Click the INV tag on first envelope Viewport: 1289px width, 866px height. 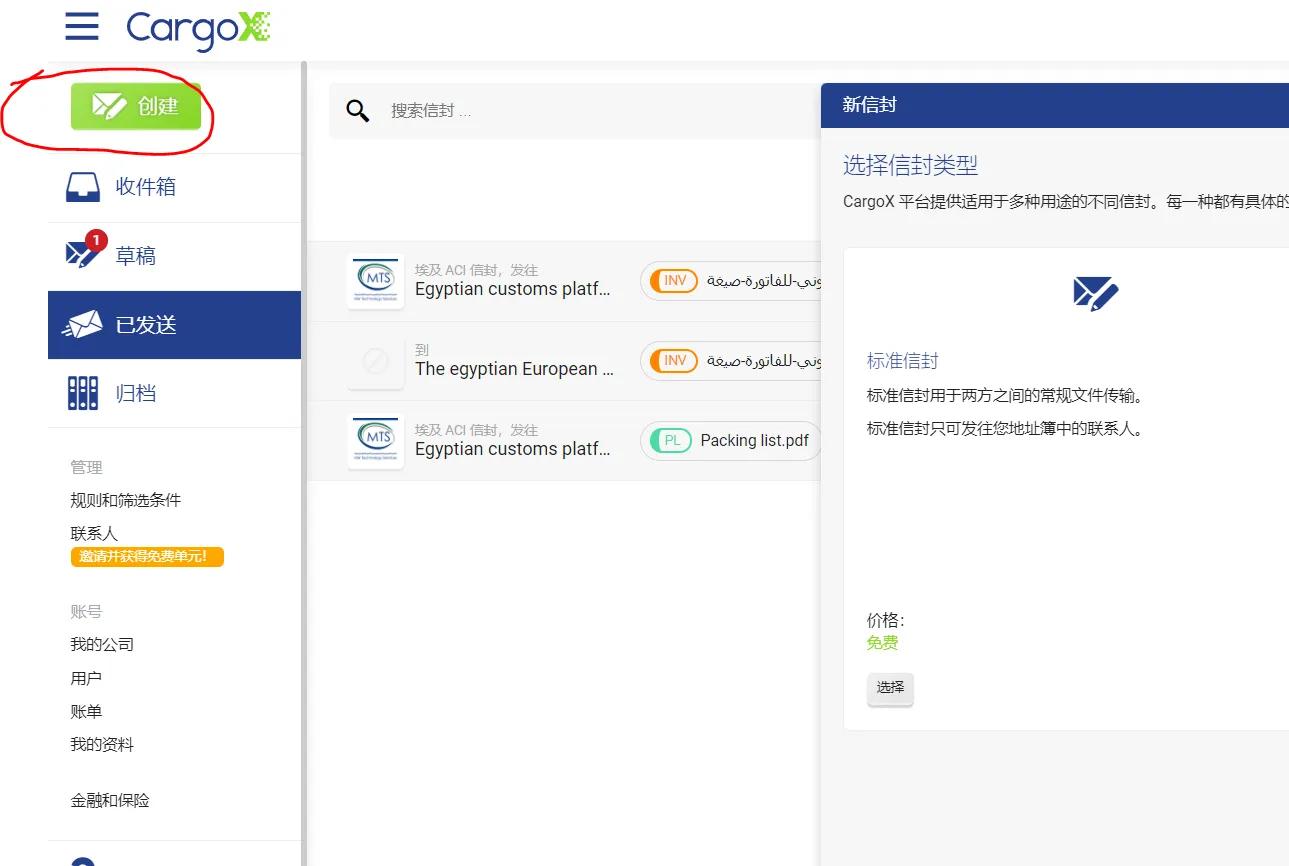tap(673, 281)
